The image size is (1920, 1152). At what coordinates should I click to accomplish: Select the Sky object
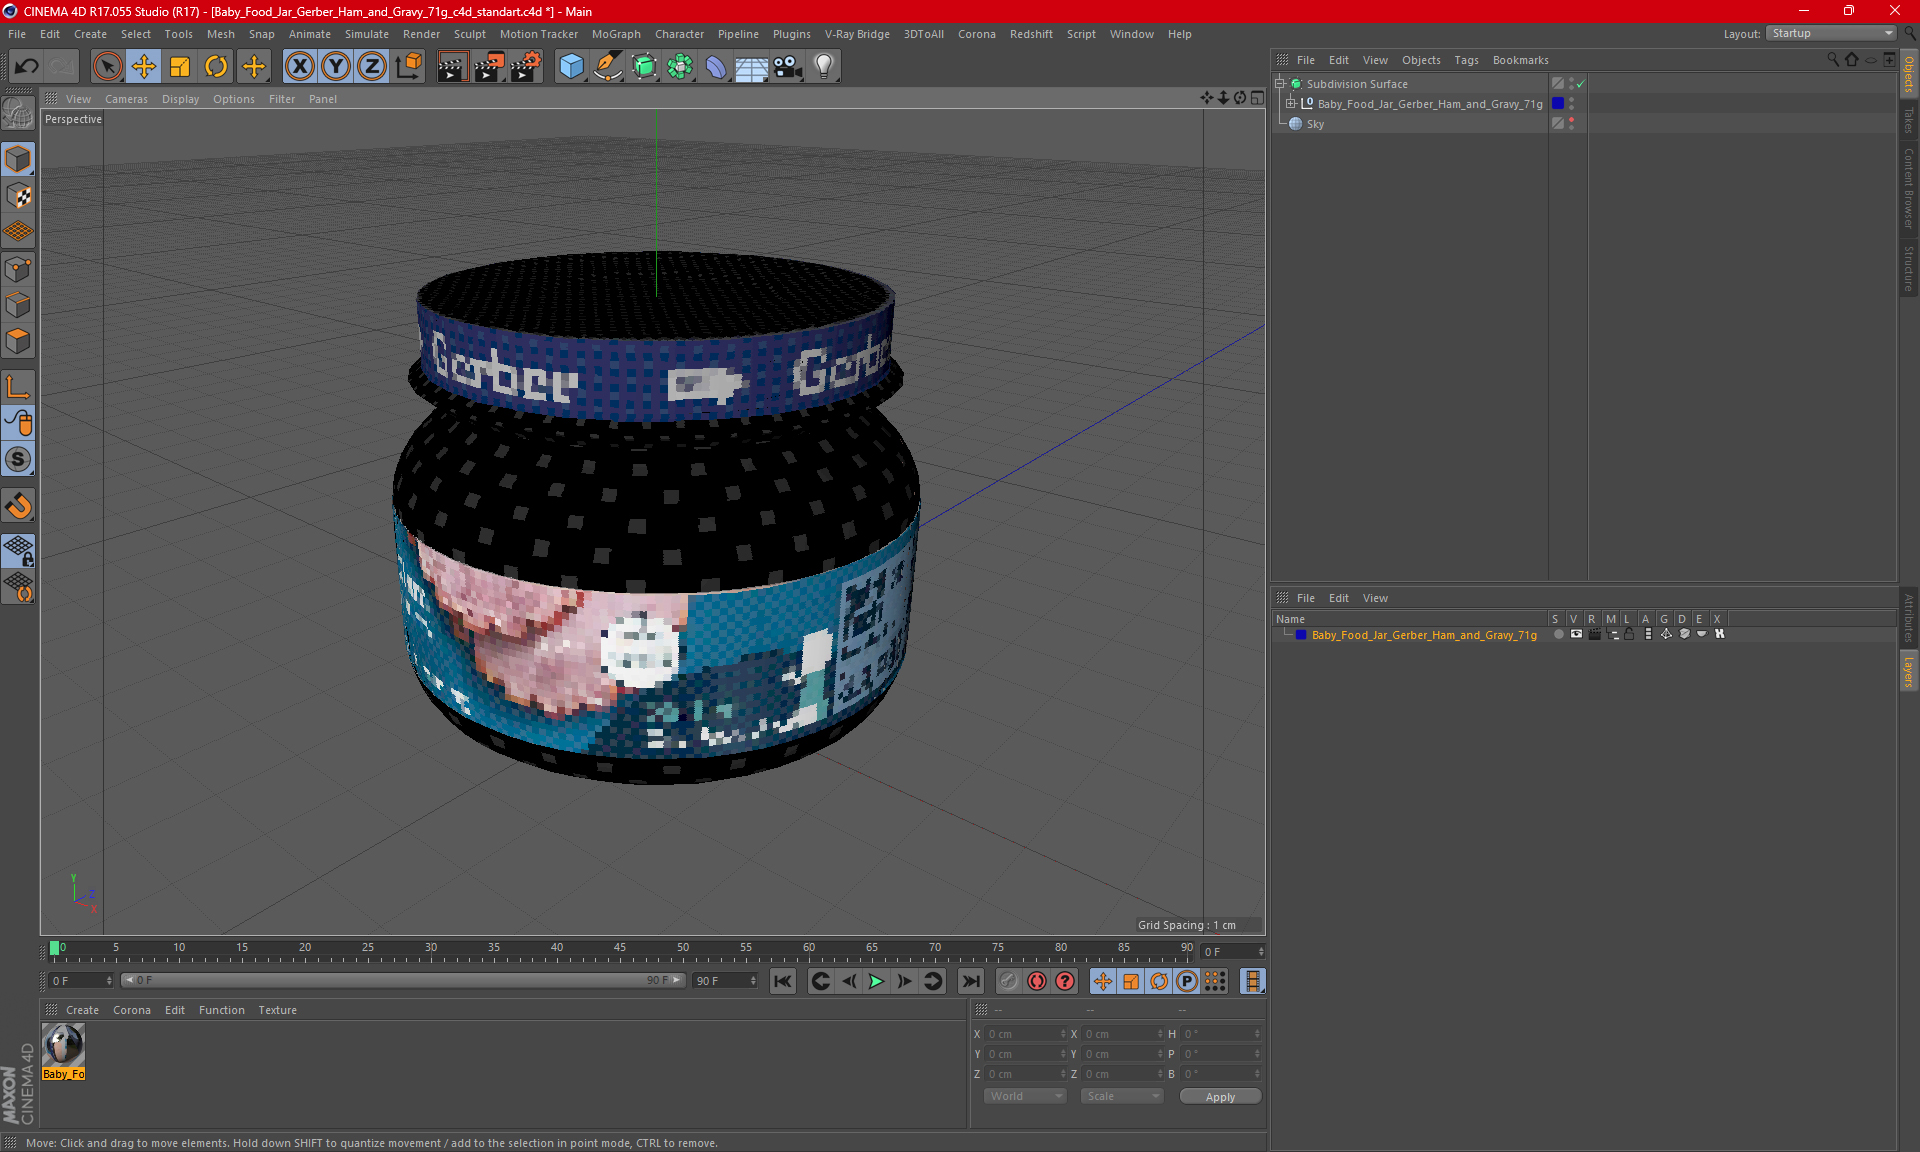pyautogui.click(x=1315, y=124)
